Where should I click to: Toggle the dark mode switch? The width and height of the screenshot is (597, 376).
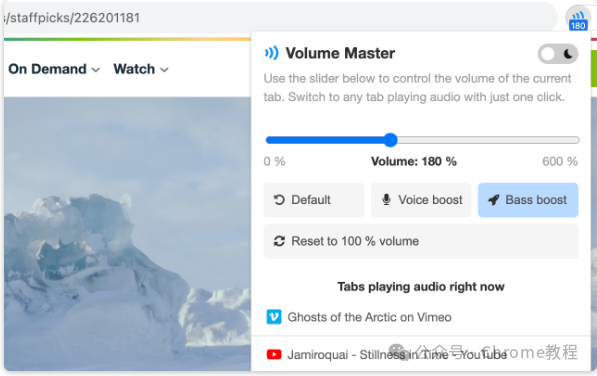pyautogui.click(x=558, y=54)
